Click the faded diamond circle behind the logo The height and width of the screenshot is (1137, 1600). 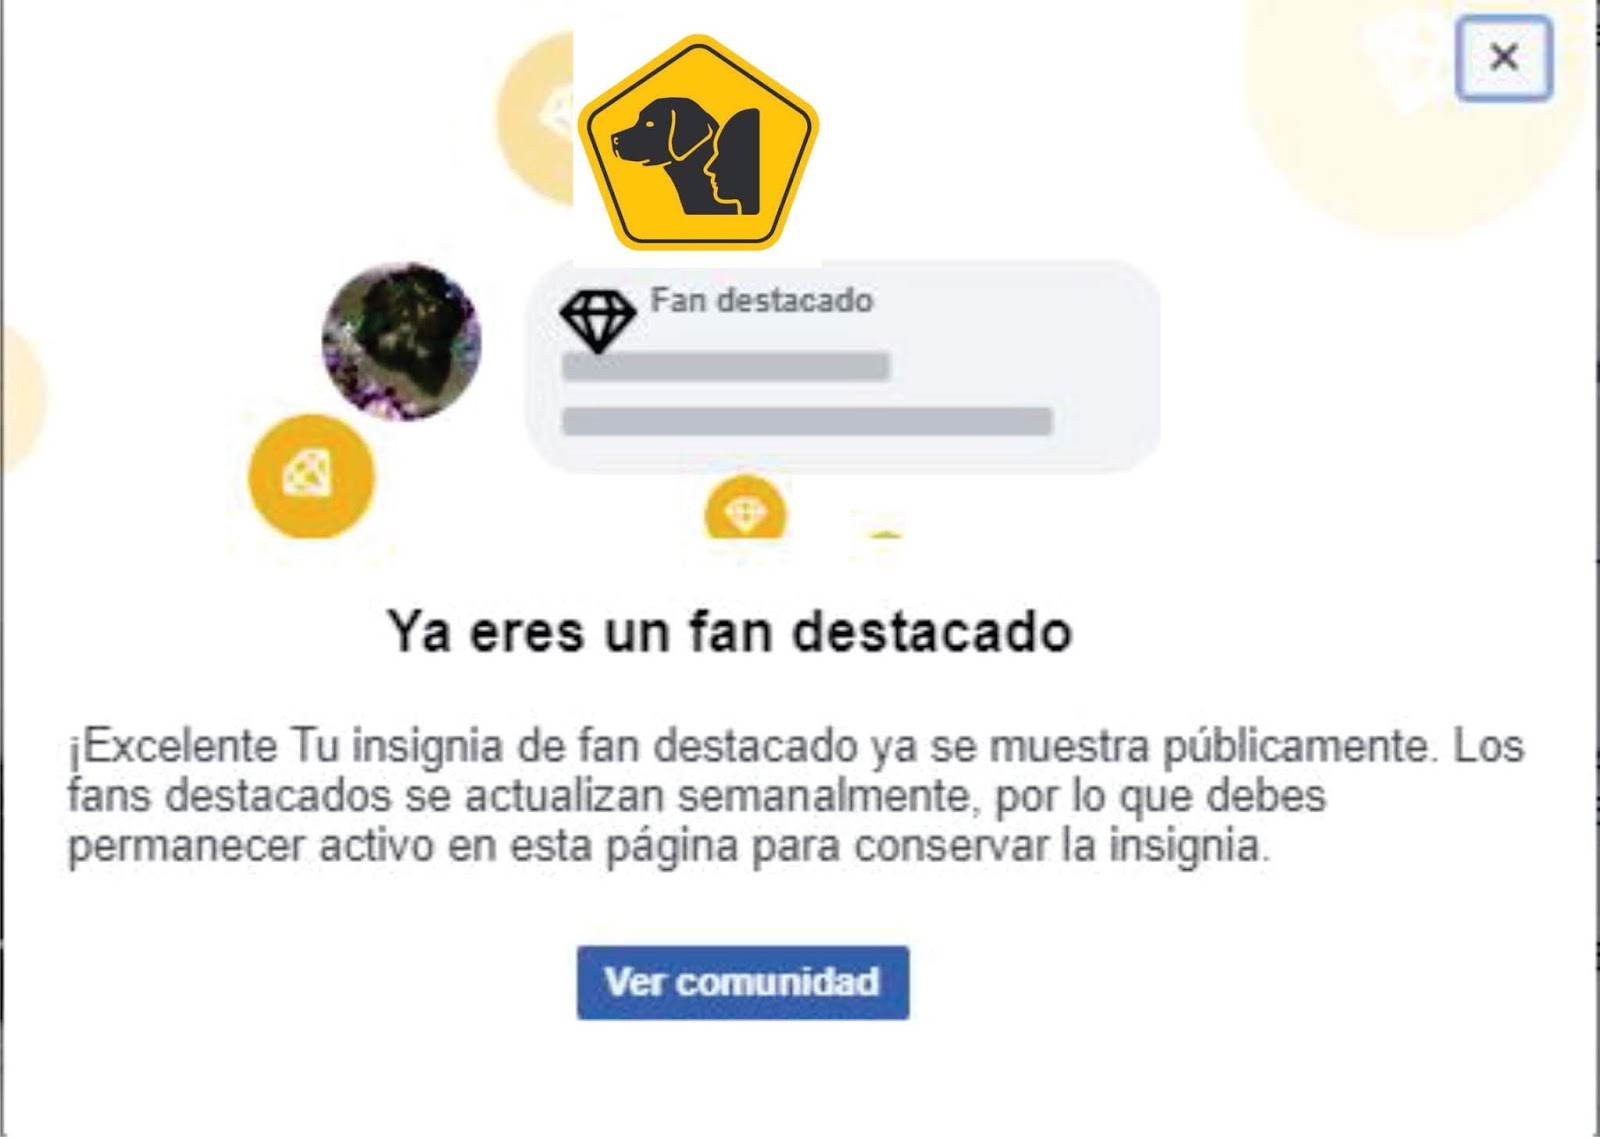537,118
